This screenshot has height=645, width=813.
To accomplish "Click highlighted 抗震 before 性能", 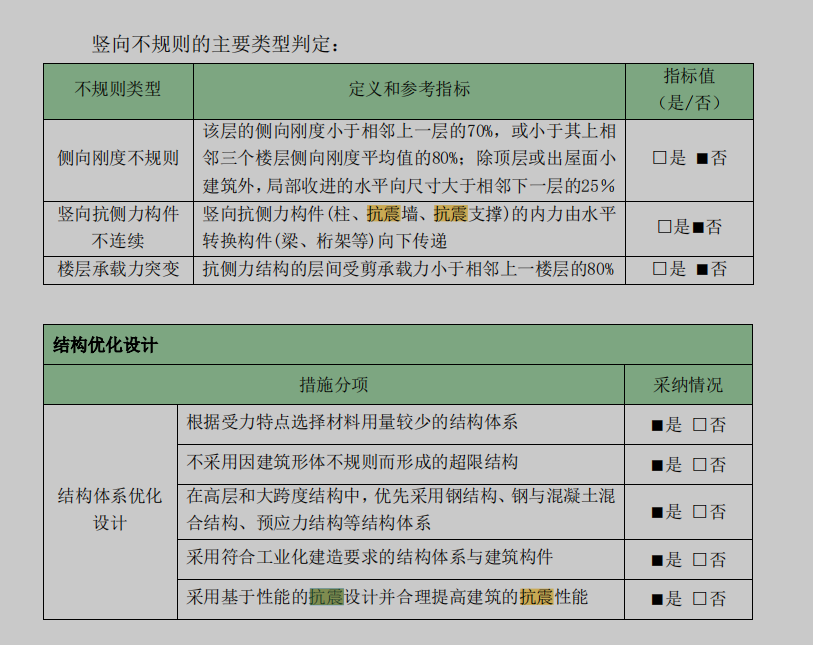I will coord(536,597).
